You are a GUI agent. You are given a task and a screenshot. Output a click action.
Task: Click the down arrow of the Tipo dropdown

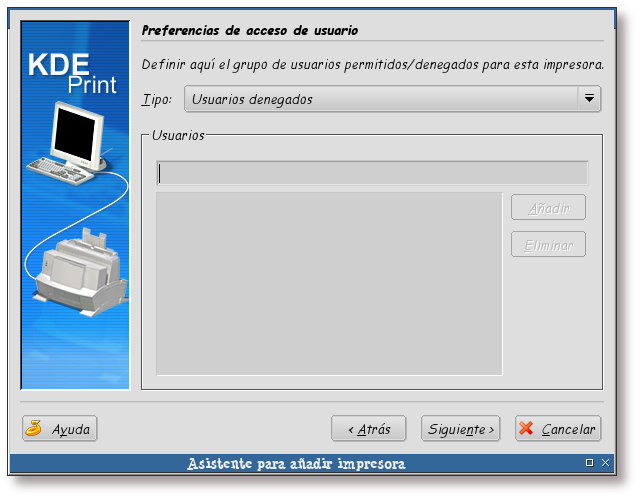point(589,99)
